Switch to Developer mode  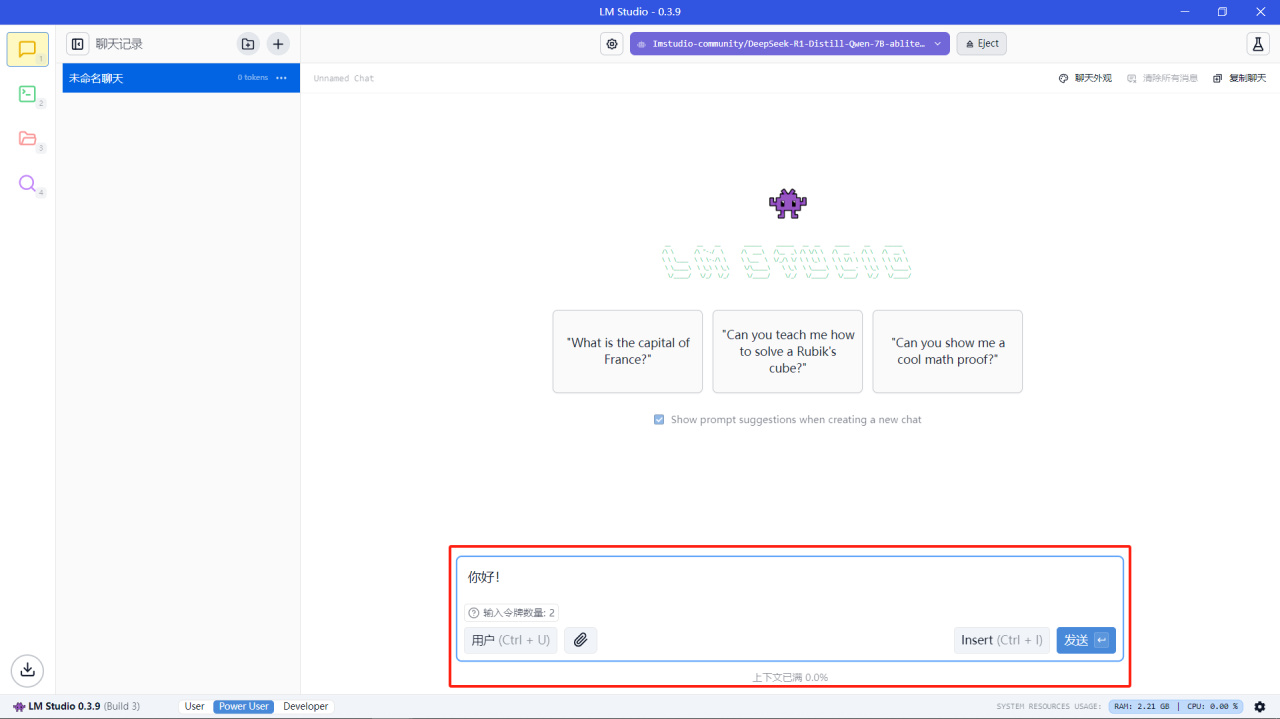(x=305, y=707)
